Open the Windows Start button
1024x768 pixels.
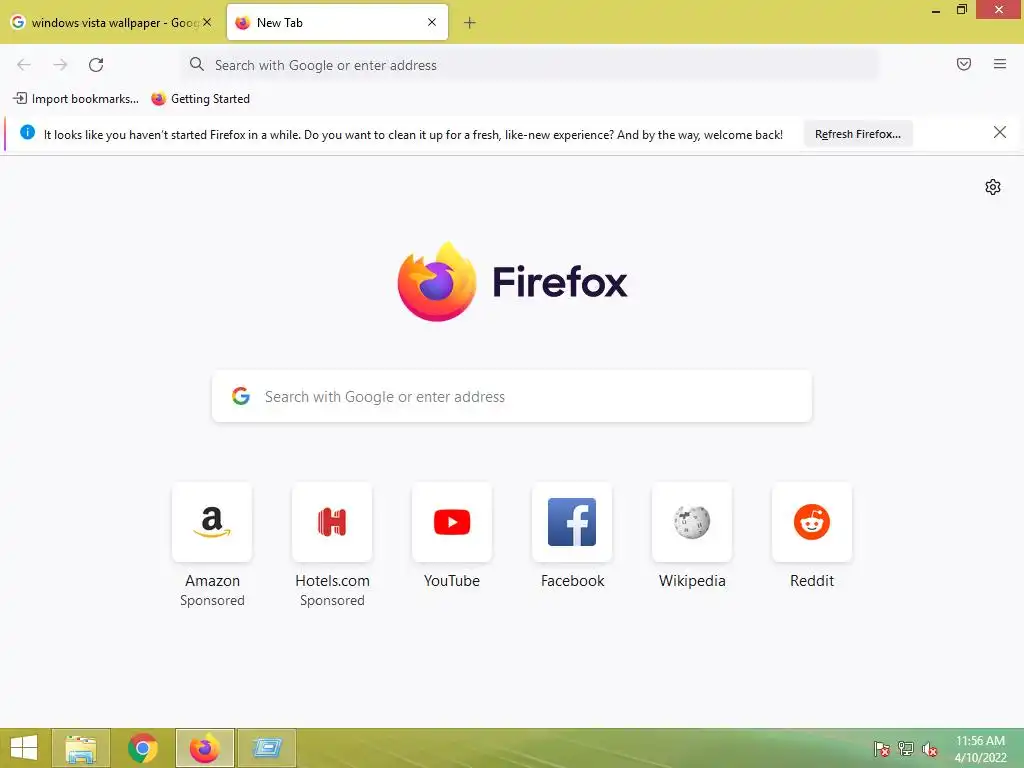tap(24, 748)
